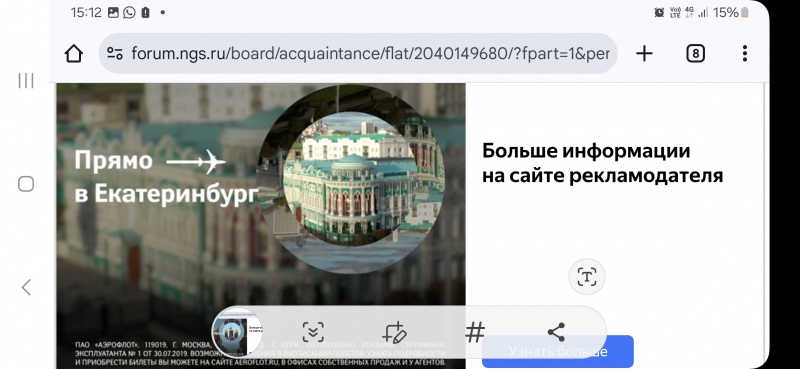This screenshot has width=800, height=369.
Task: Tap the extract text icon
Action: pyautogui.click(x=587, y=277)
